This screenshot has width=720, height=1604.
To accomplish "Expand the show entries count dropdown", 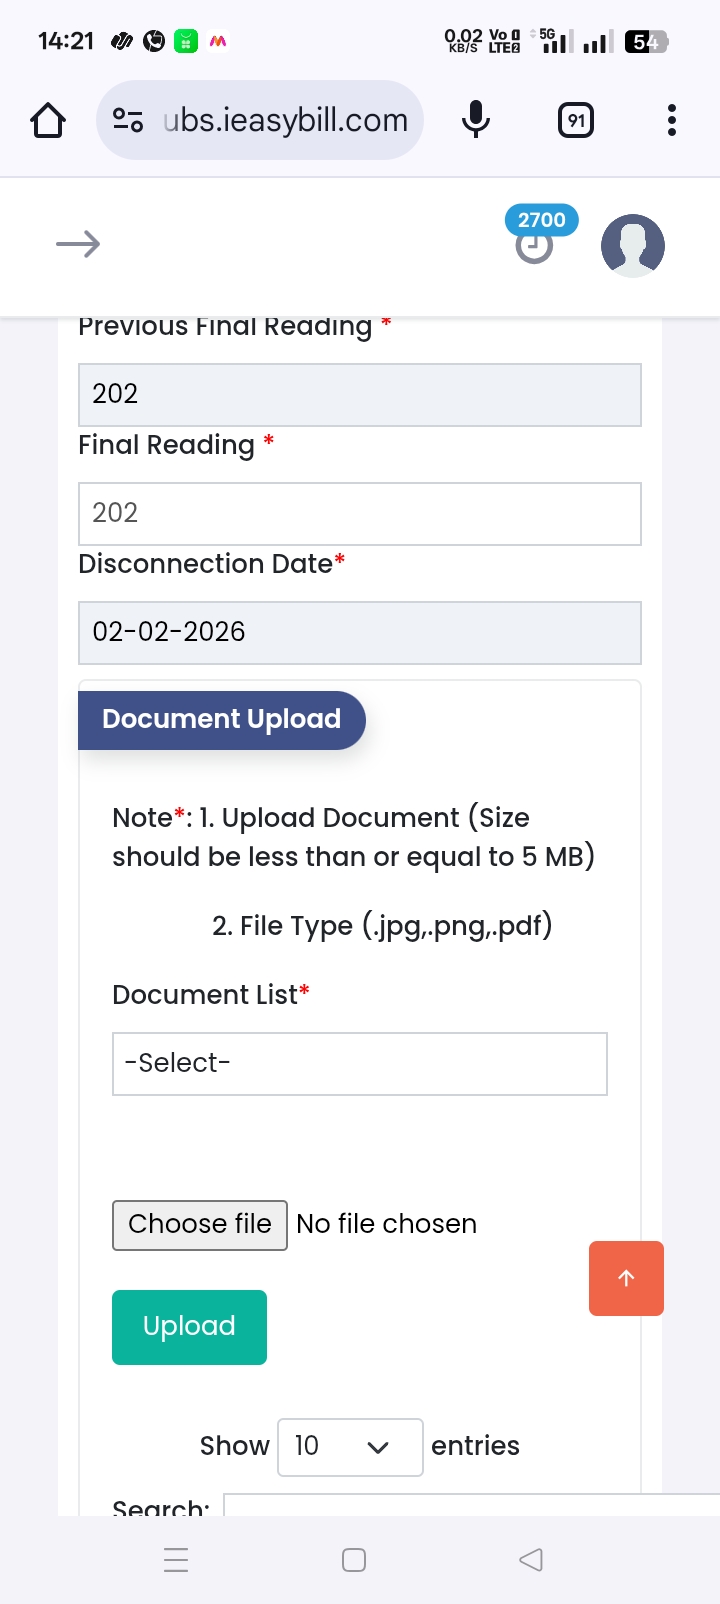I will 350,1446.
